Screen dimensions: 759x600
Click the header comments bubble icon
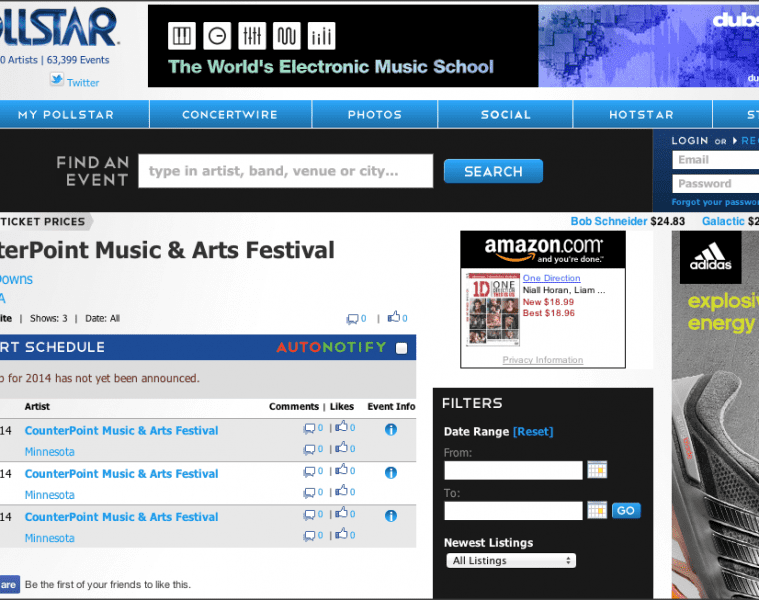pos(352,319)
